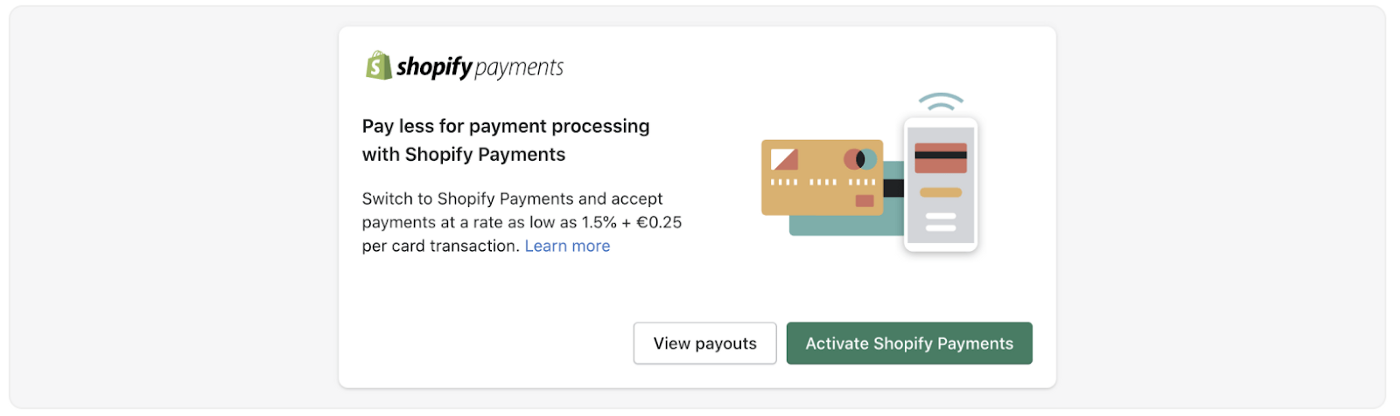
Task: Click the small red rectangle on gold card
Action: (x=864, y=201)
